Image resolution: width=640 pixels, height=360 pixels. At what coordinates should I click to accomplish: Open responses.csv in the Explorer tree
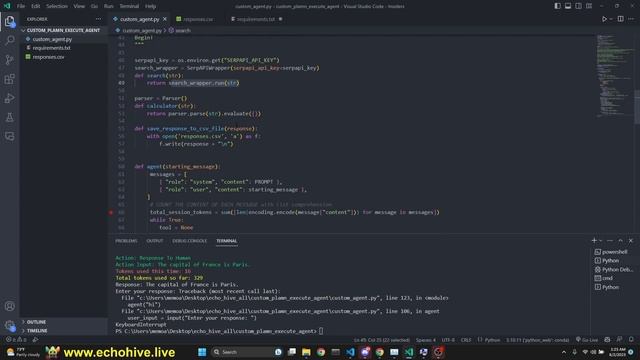(48, 57)
